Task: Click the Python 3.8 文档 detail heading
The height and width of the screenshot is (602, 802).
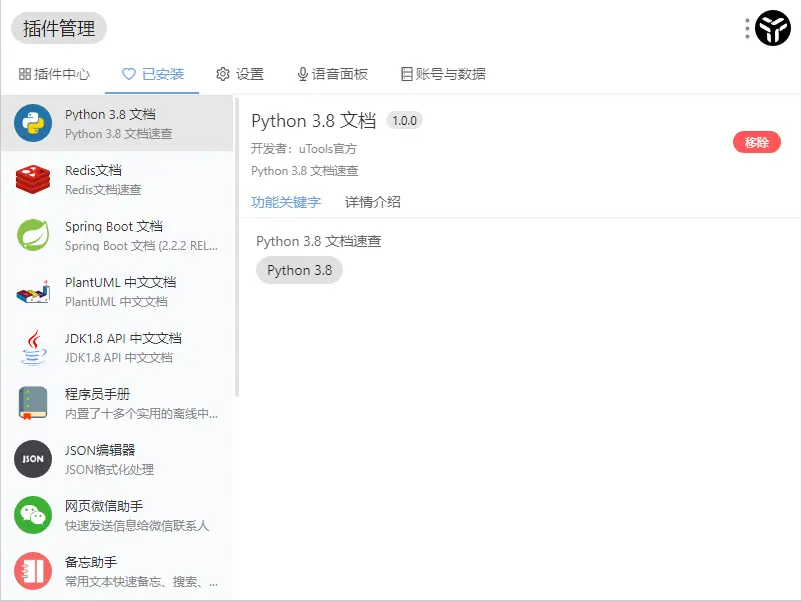Action: 314,121
